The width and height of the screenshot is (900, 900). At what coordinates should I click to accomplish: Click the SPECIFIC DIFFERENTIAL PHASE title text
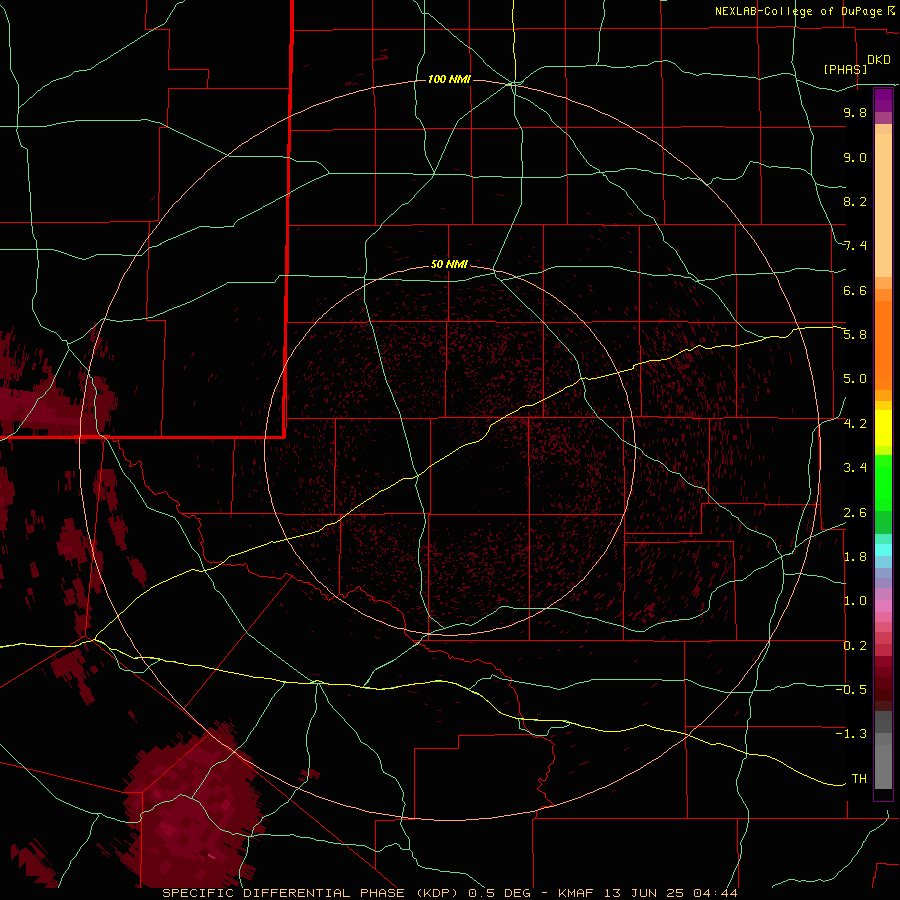point(284,893)
